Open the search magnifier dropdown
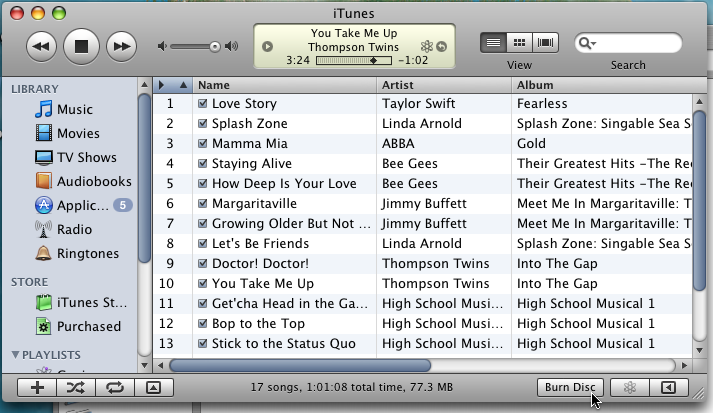Screen dimensions: 713x413 tap(587, 43)
